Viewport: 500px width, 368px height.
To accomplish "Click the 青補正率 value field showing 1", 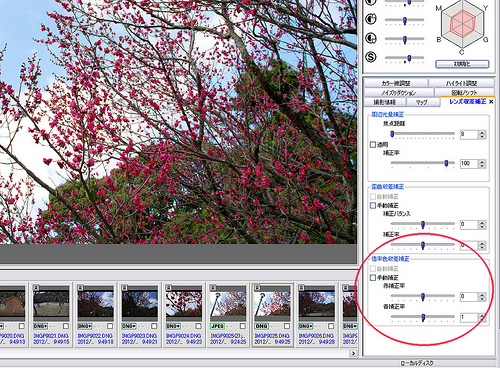I will (x=469, y=317).
